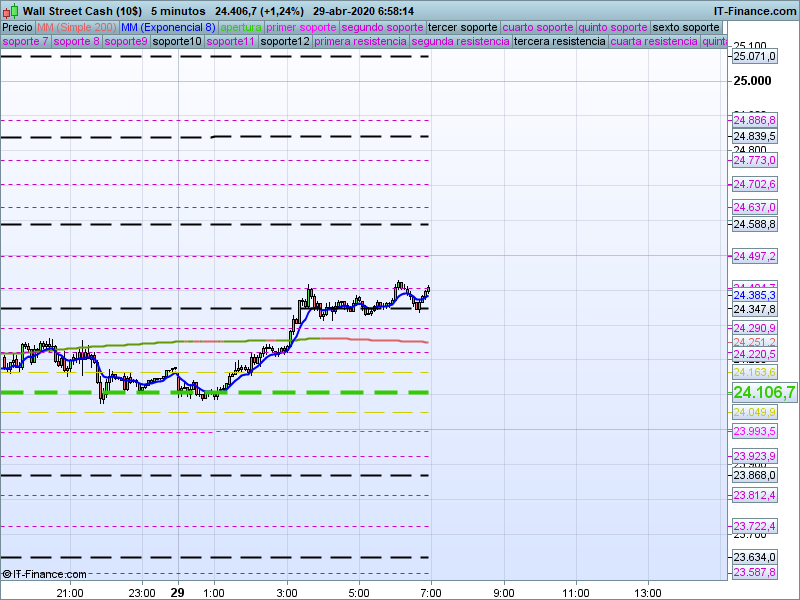Click the 23.812,4 price level tag
This screenshot has width=800, height=600.
pyautogui.click(x=755, y=495)
